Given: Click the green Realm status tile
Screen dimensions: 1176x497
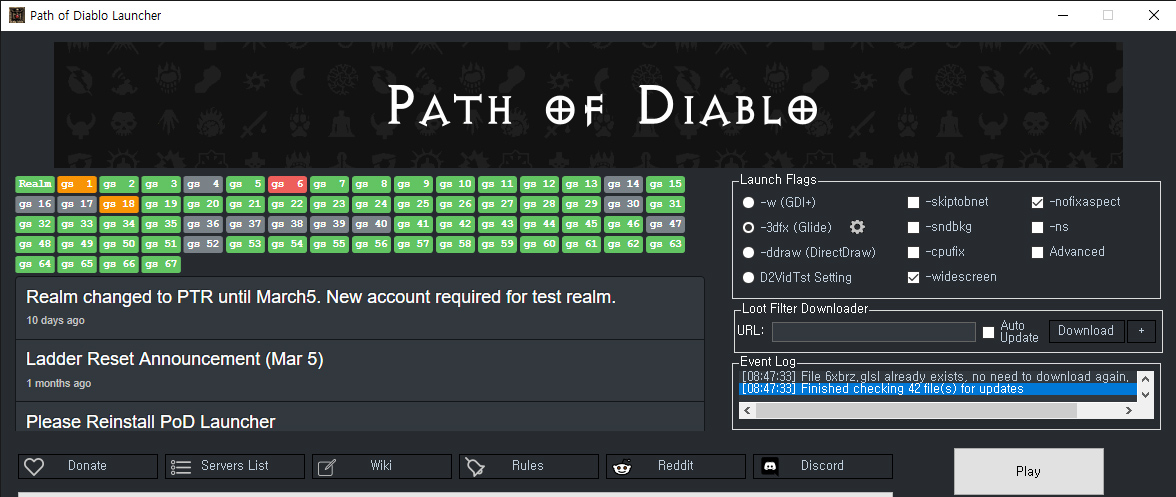Looking at the screenshot, I should click(x=35, y=184).
